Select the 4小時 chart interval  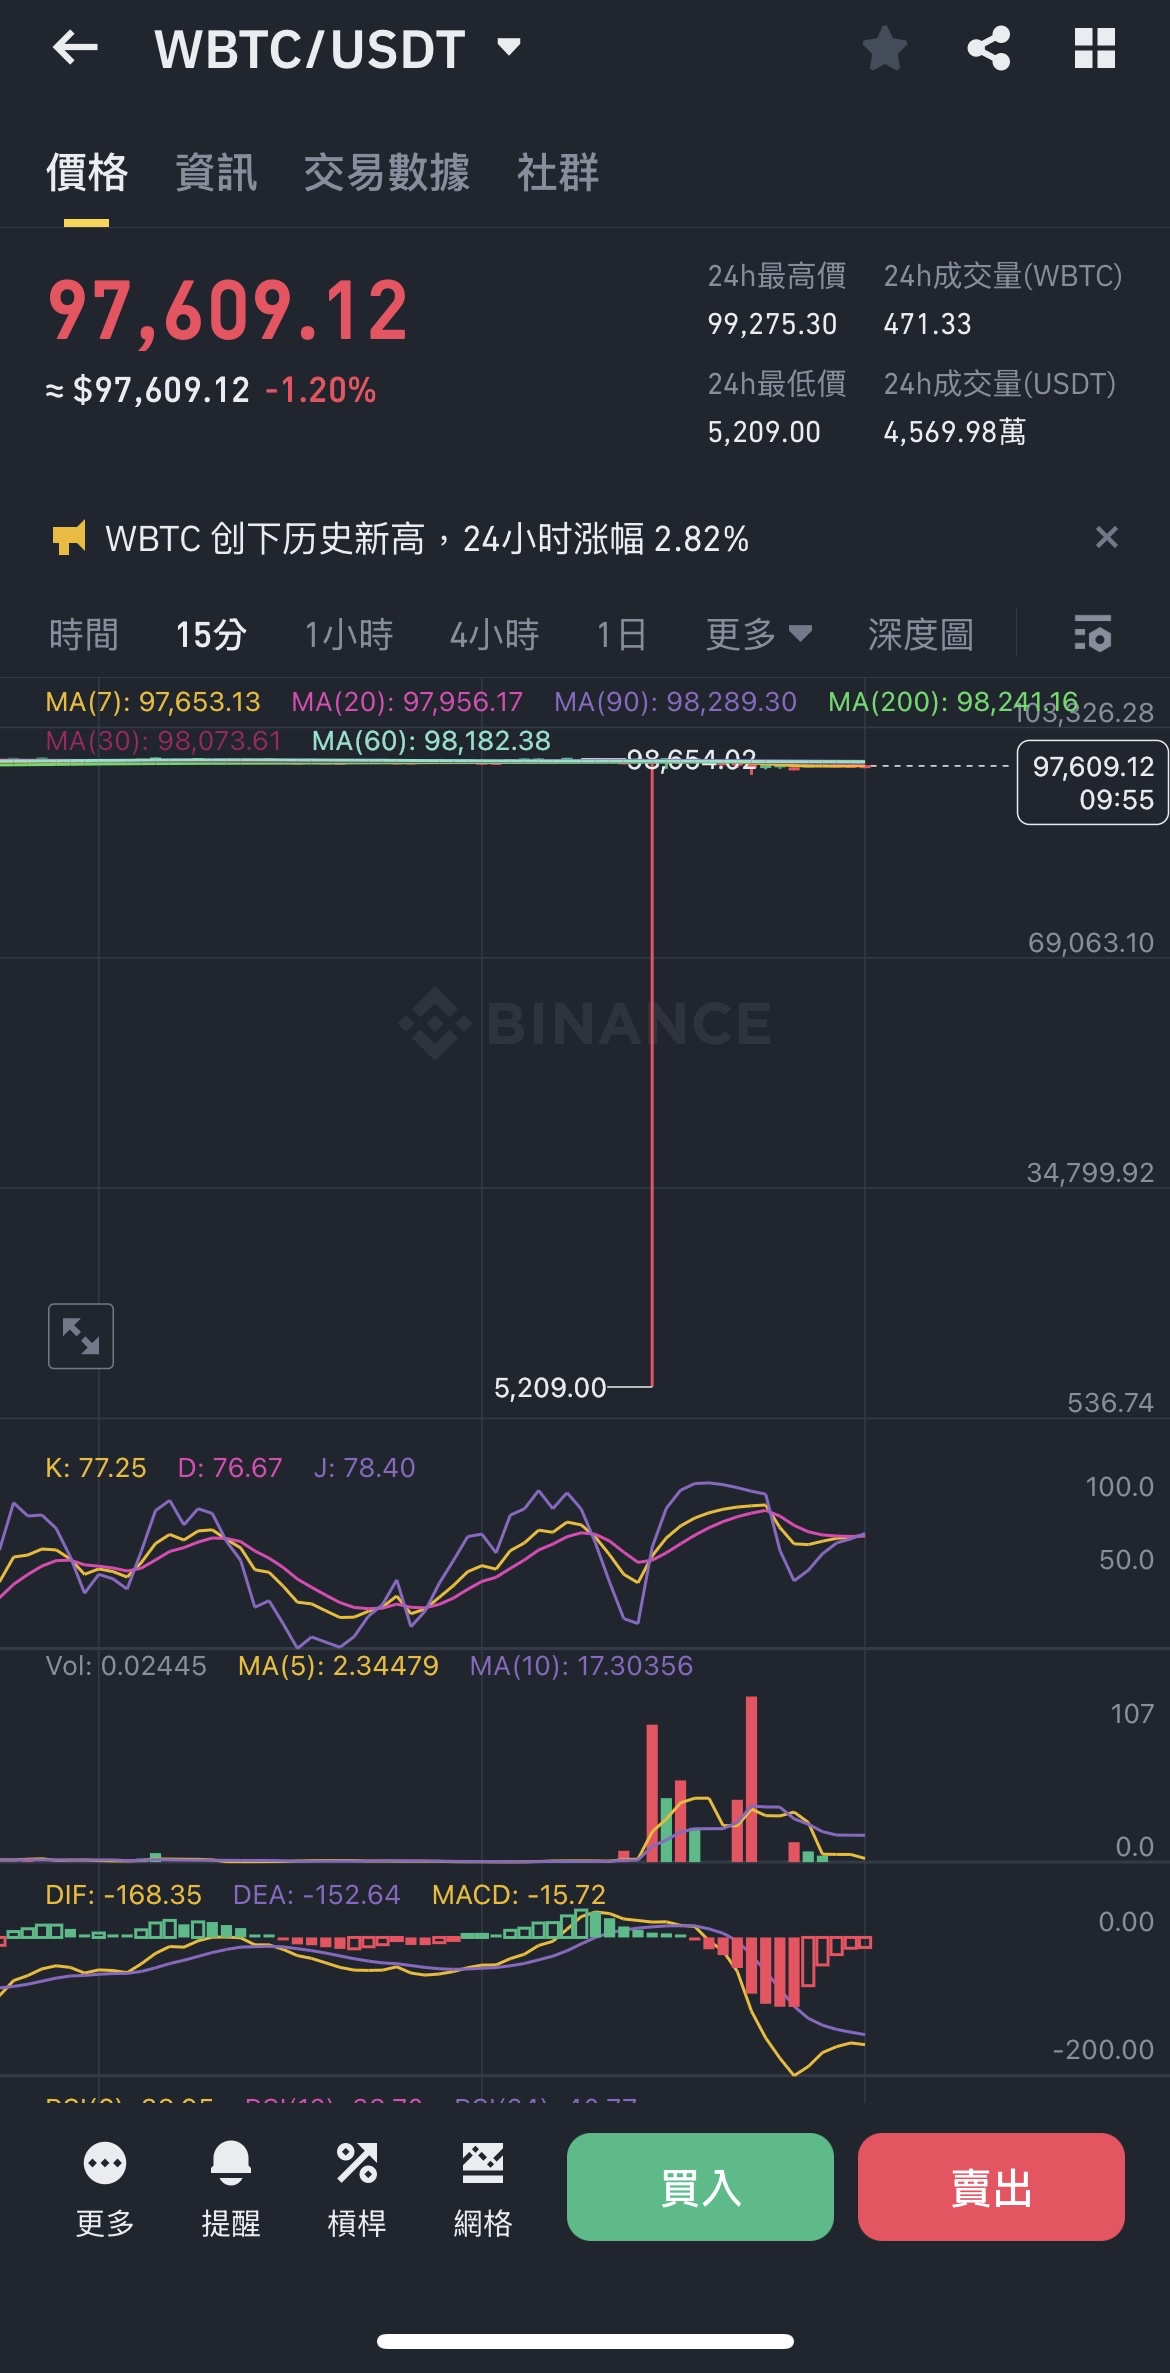pos(494,634)
